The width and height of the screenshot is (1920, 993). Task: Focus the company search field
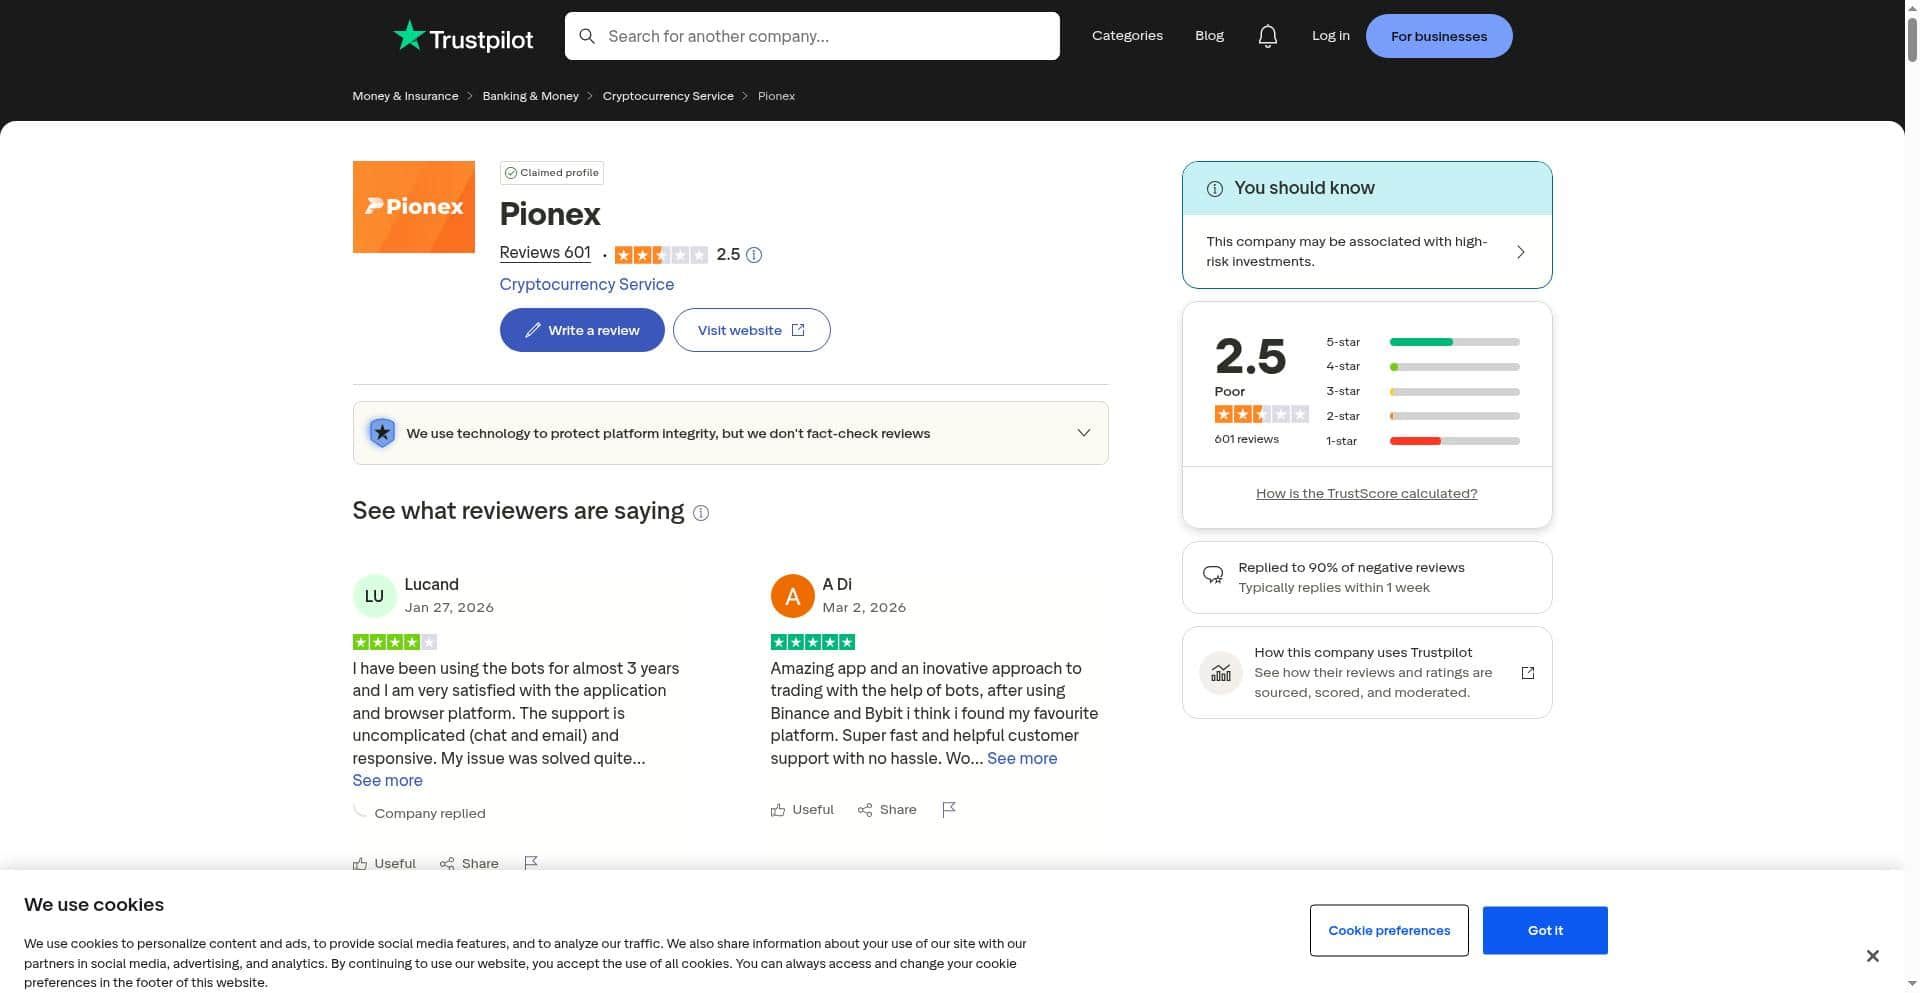pyautogui.click(x=812, y=36)
